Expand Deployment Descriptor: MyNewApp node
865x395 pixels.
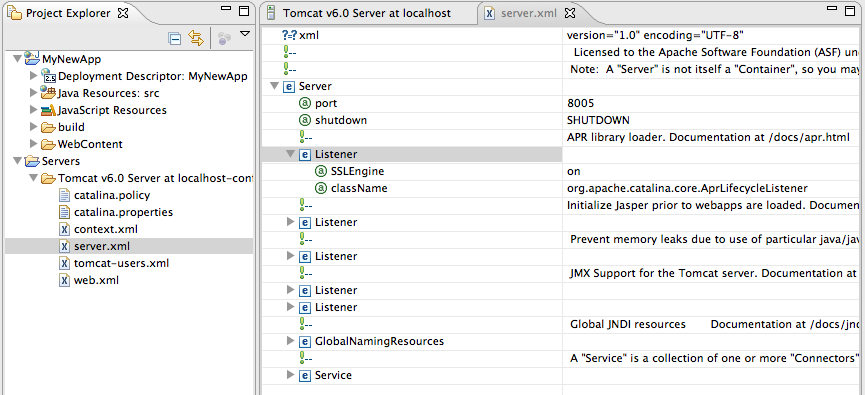click(33, 76)
